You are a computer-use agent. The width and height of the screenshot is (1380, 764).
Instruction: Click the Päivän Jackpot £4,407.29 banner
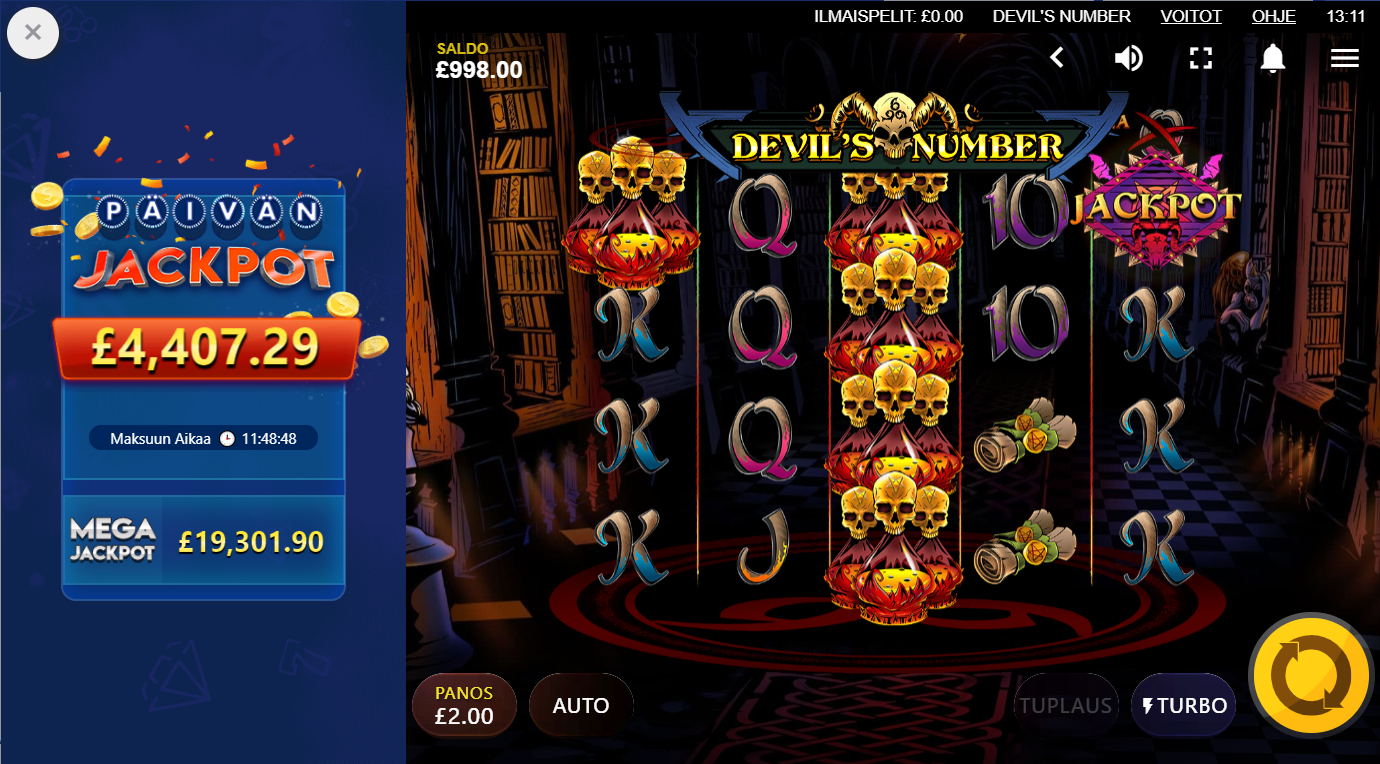coord(205,345)
